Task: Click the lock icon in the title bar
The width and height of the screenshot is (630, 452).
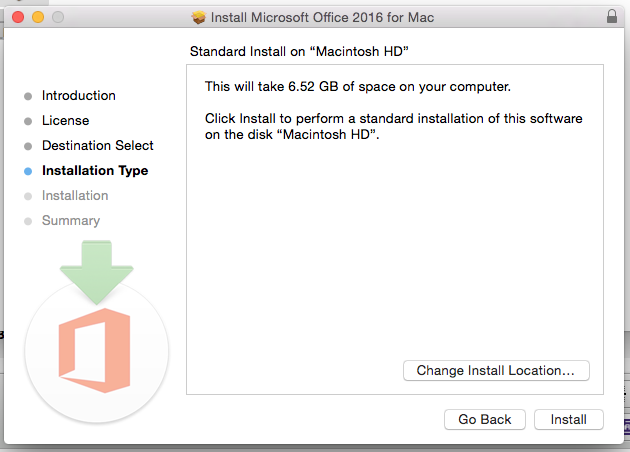Action: [x=612, y=17]
